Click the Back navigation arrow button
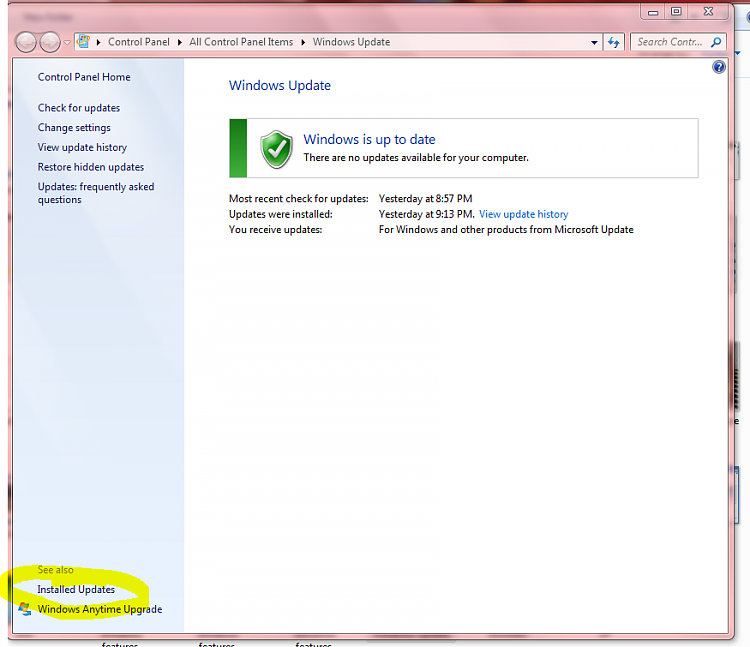The image size is (750, 647). [26, 42]
